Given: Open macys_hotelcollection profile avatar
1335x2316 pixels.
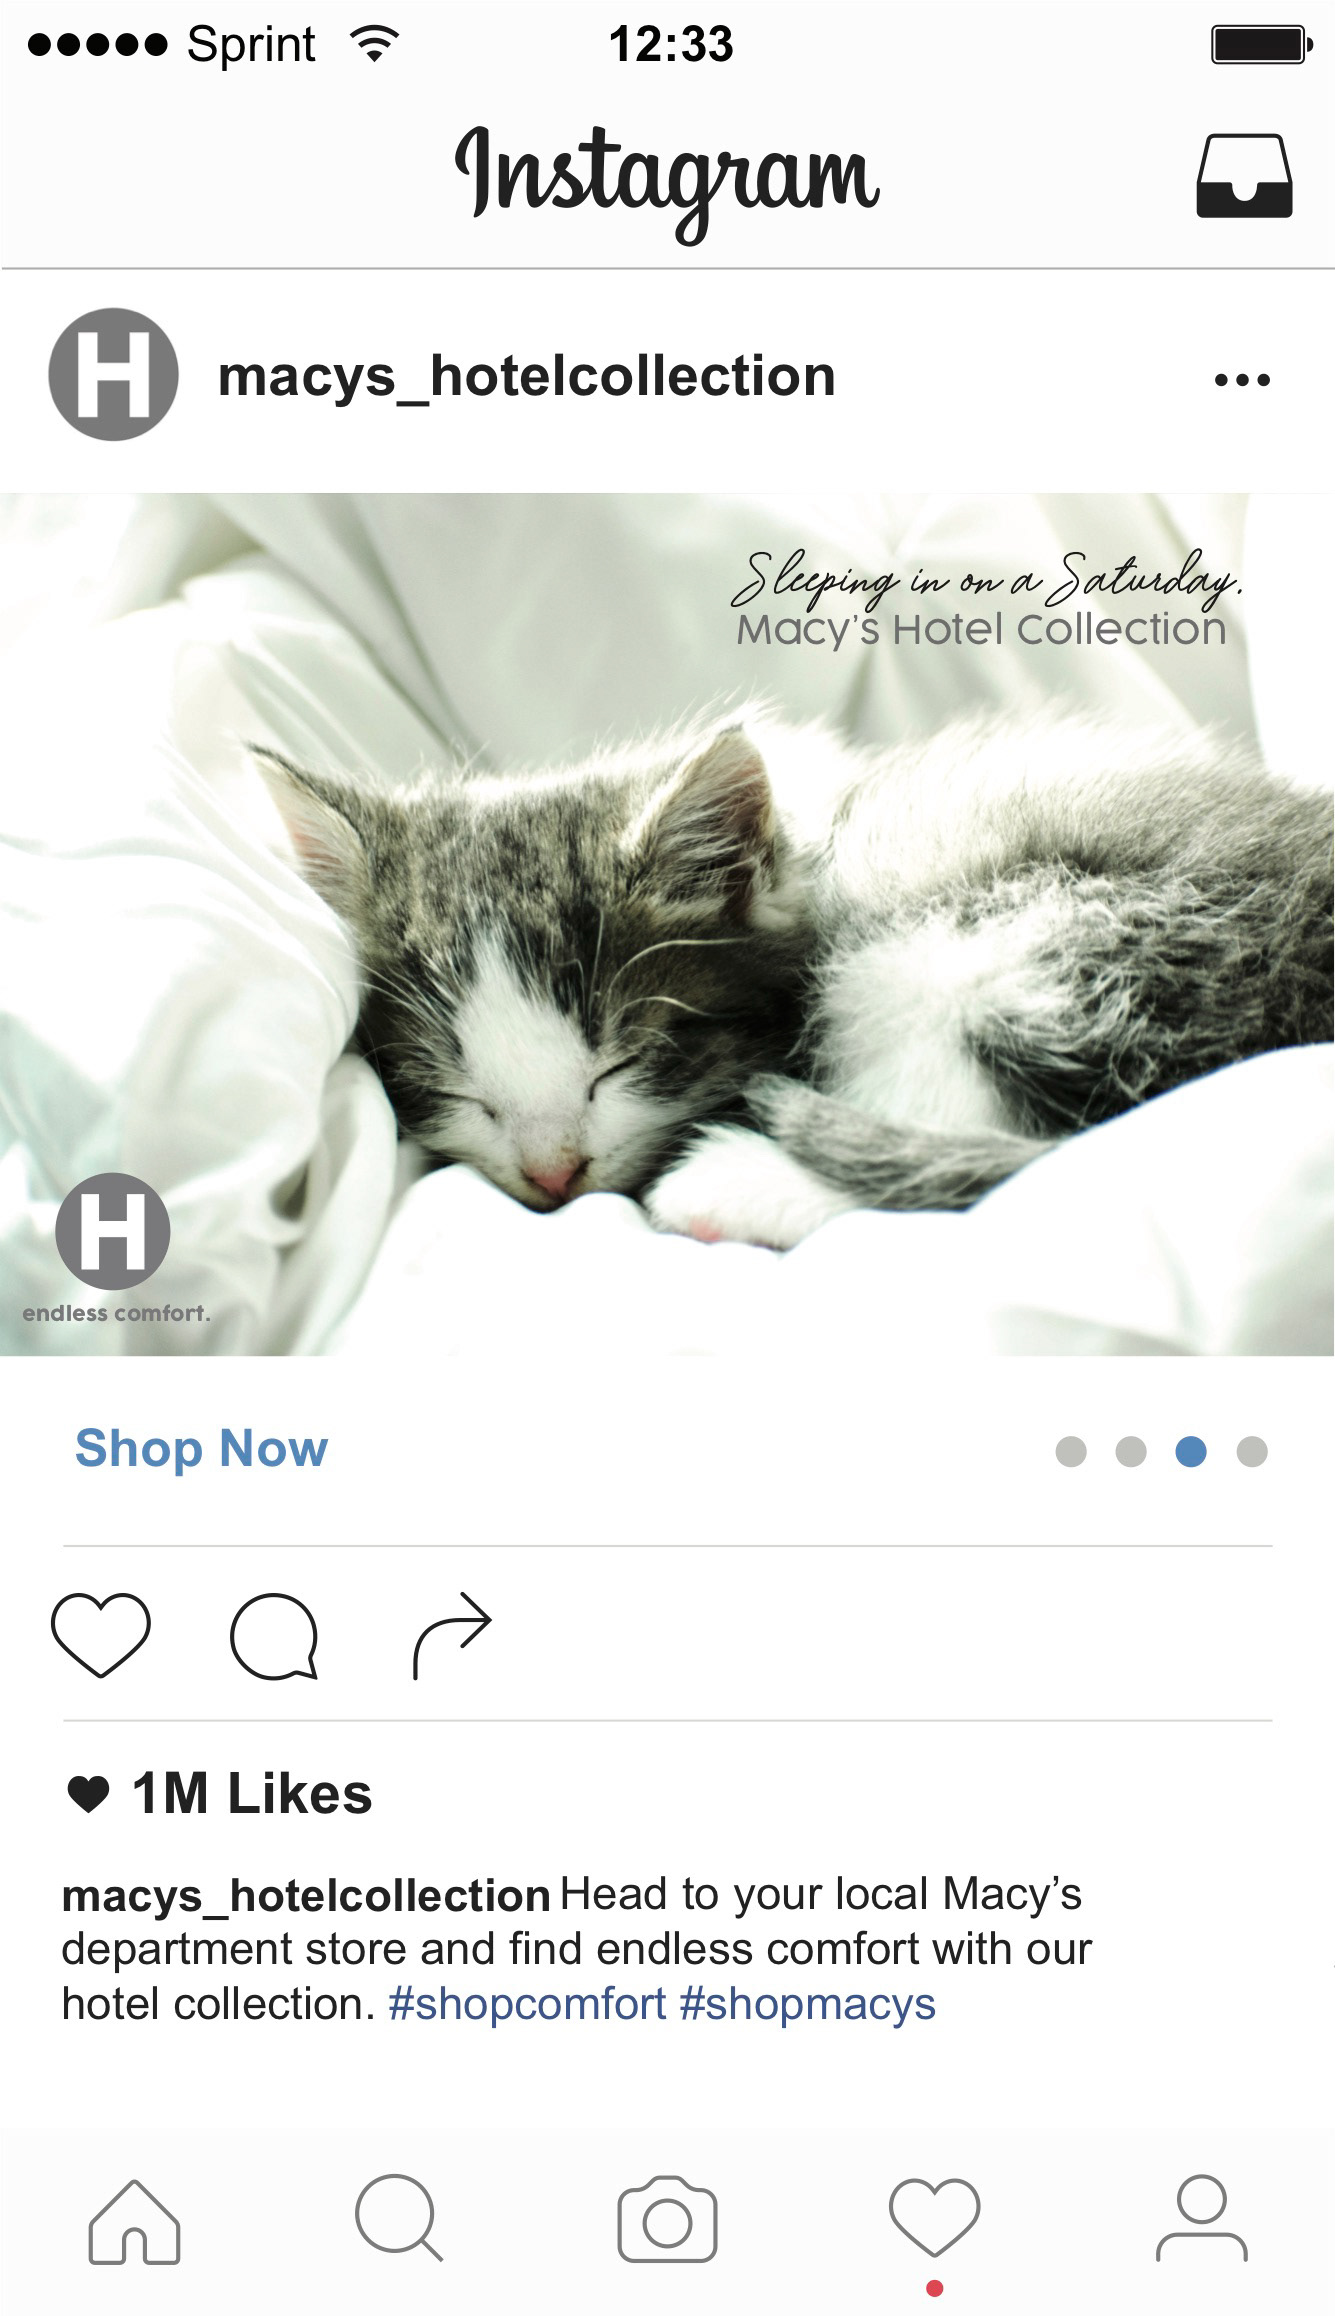Looking at the screenshot, I should tap(114, 374).
